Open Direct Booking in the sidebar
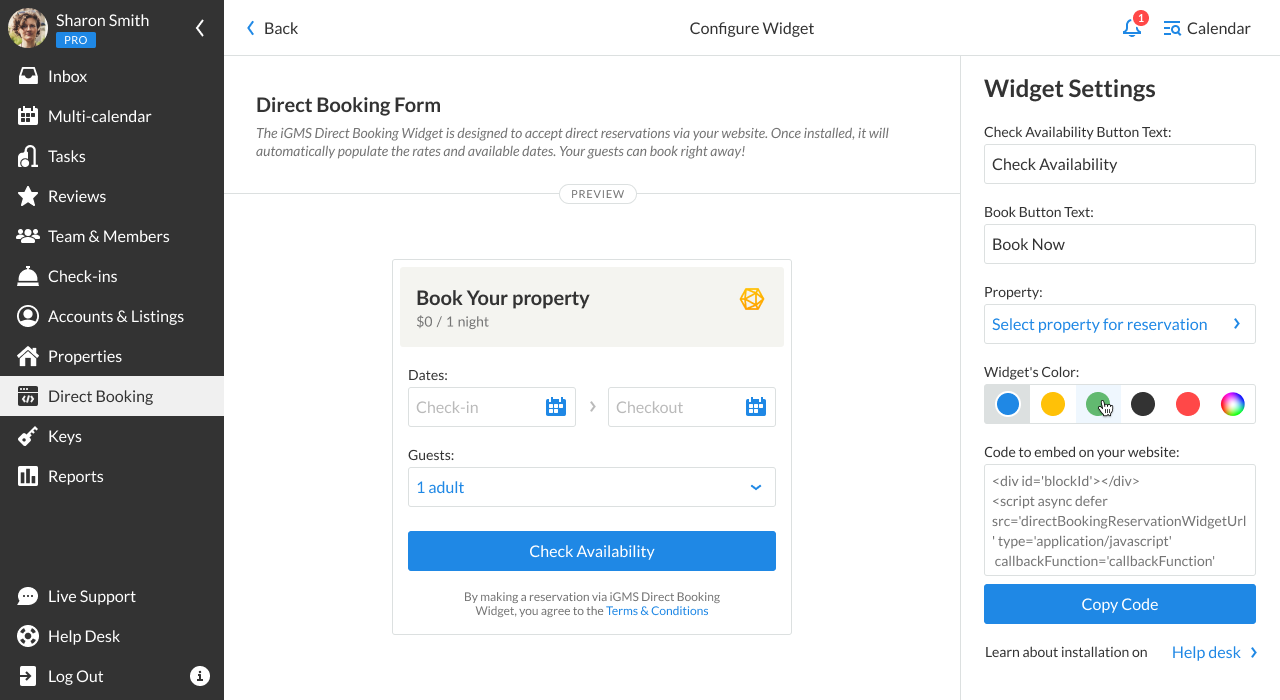 click(x=112, y=396)
